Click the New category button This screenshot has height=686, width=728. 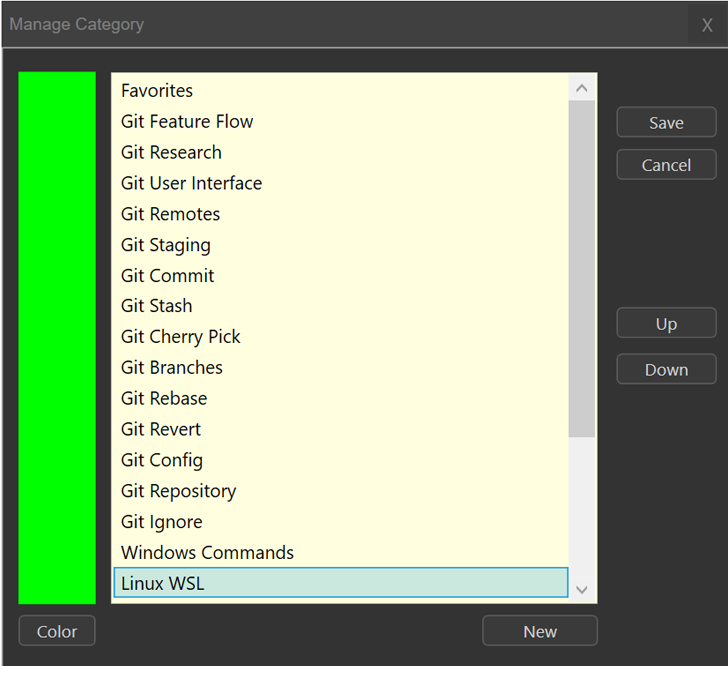point(539,631)
